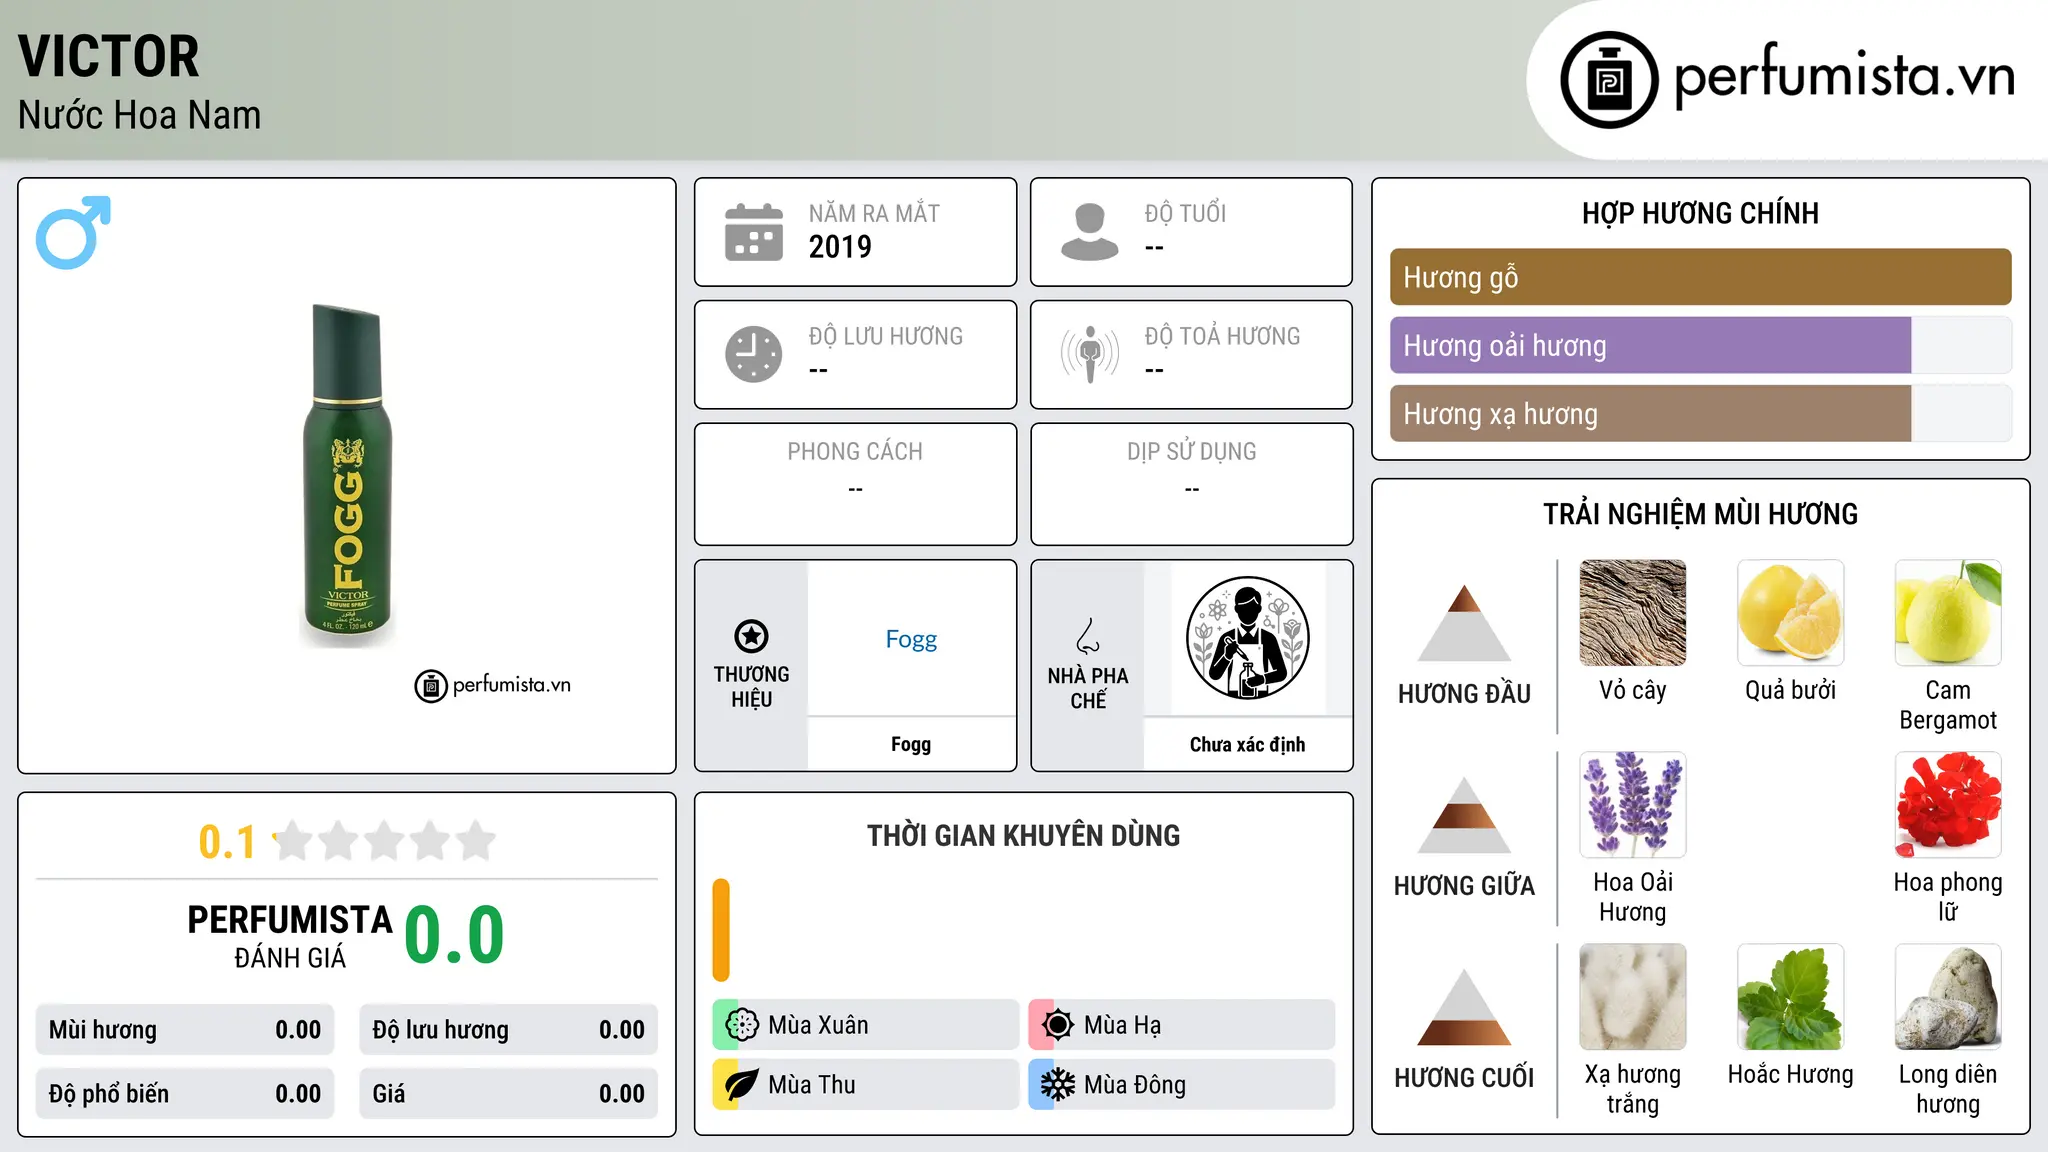Click the Hoa Oải Hương note thumbnail
2048x1152 pixels.
click(1632, 805)
